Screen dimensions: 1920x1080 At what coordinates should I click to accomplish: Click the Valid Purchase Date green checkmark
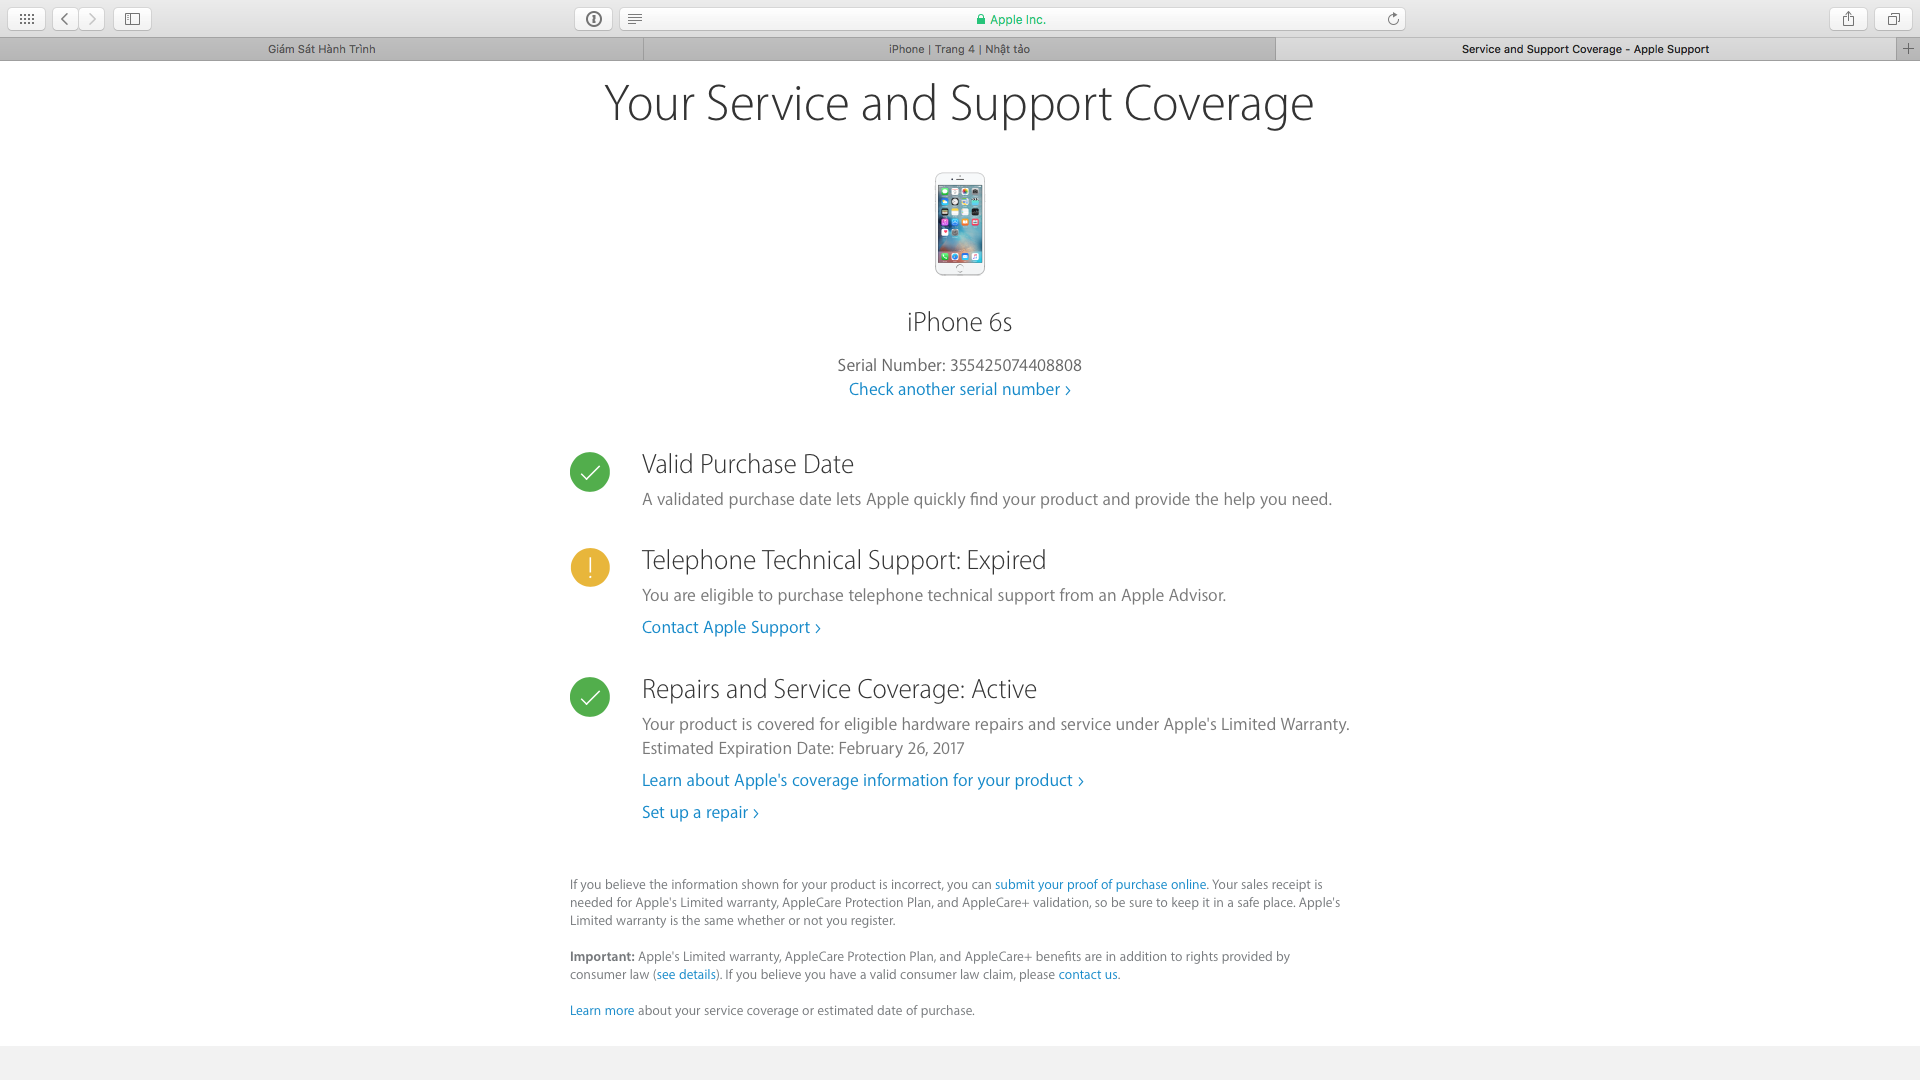click(x=590, y=472)
